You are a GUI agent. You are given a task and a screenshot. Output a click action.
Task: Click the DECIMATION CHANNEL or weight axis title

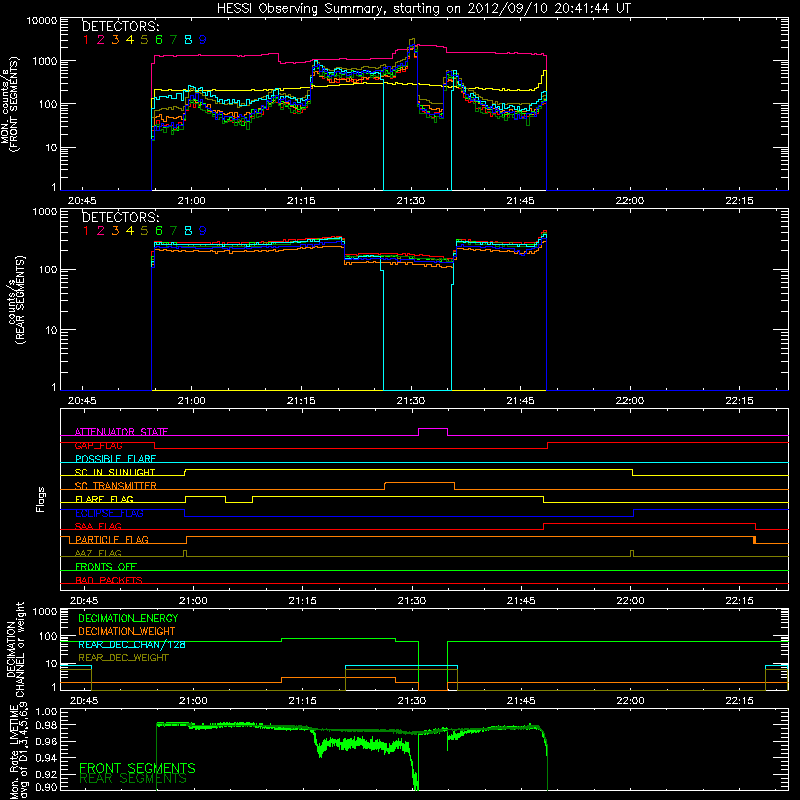pyautogui.click(x=15, y=649)
